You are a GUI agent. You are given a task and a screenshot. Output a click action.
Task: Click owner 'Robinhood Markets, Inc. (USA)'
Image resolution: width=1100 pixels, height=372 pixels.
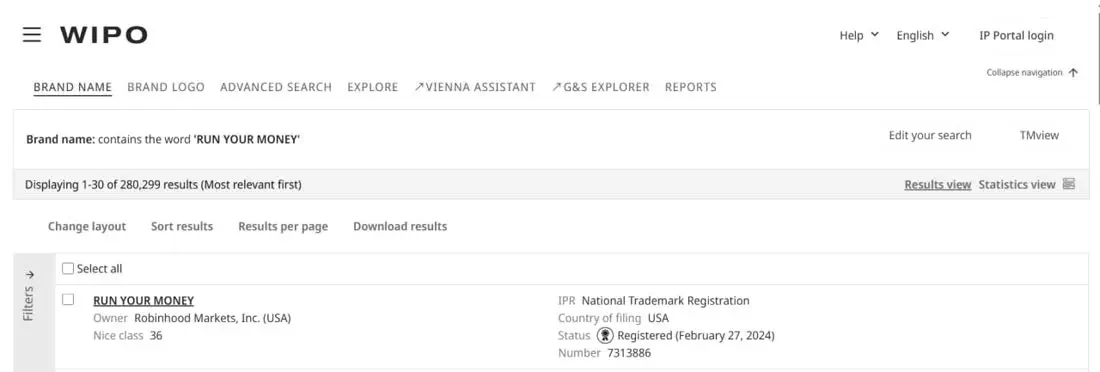213,318
